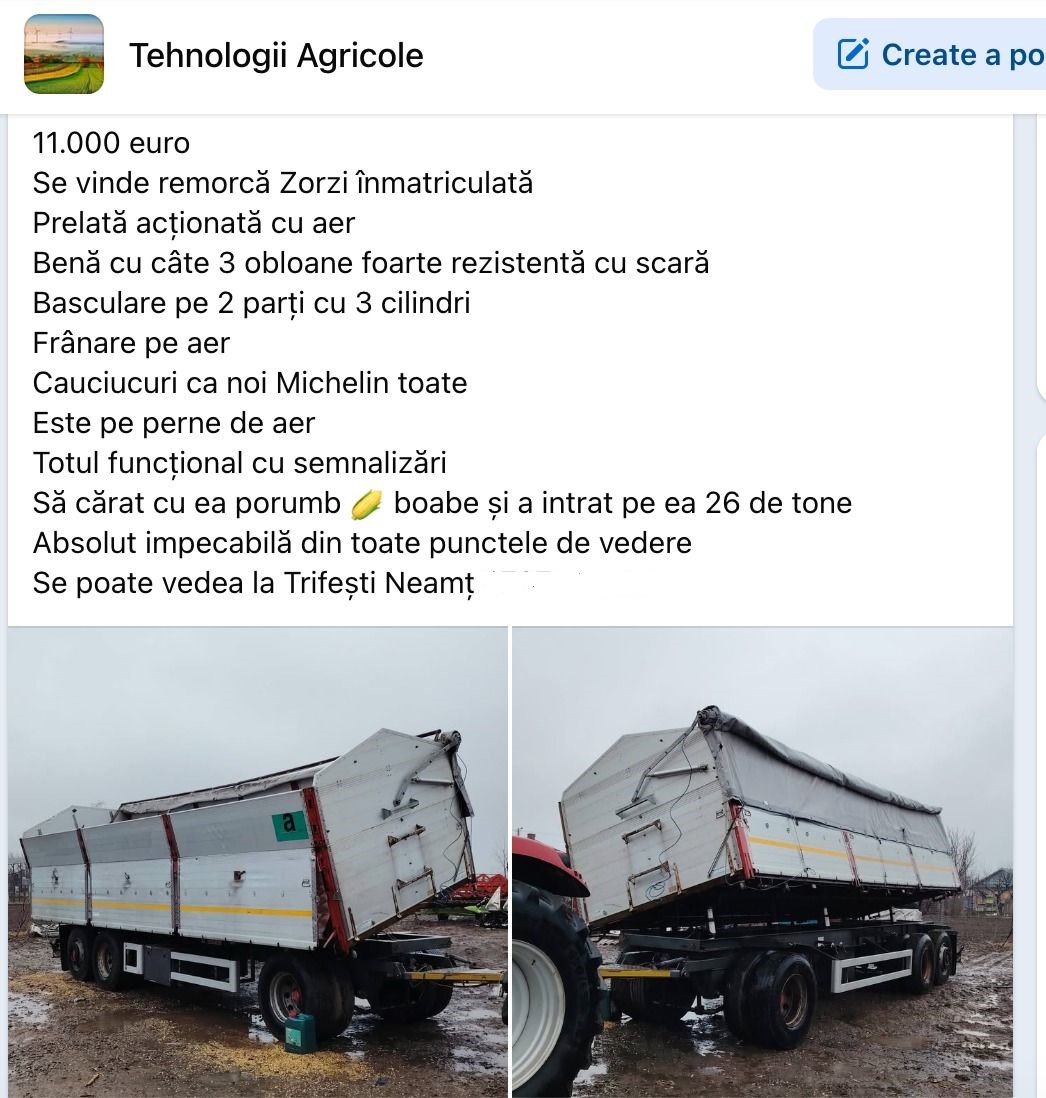Click the corn emoji in the post
Image resolution: width=1046 pixels, height=1098 pixels.
point(366,504)
